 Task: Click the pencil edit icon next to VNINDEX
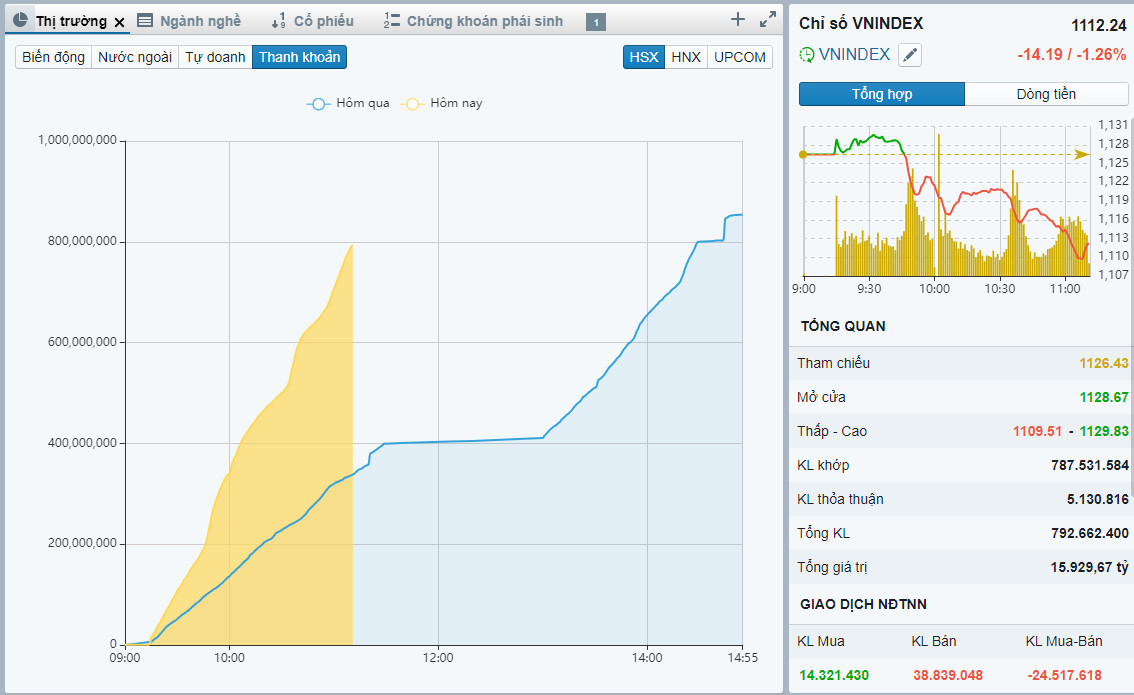tap(909, 56)
